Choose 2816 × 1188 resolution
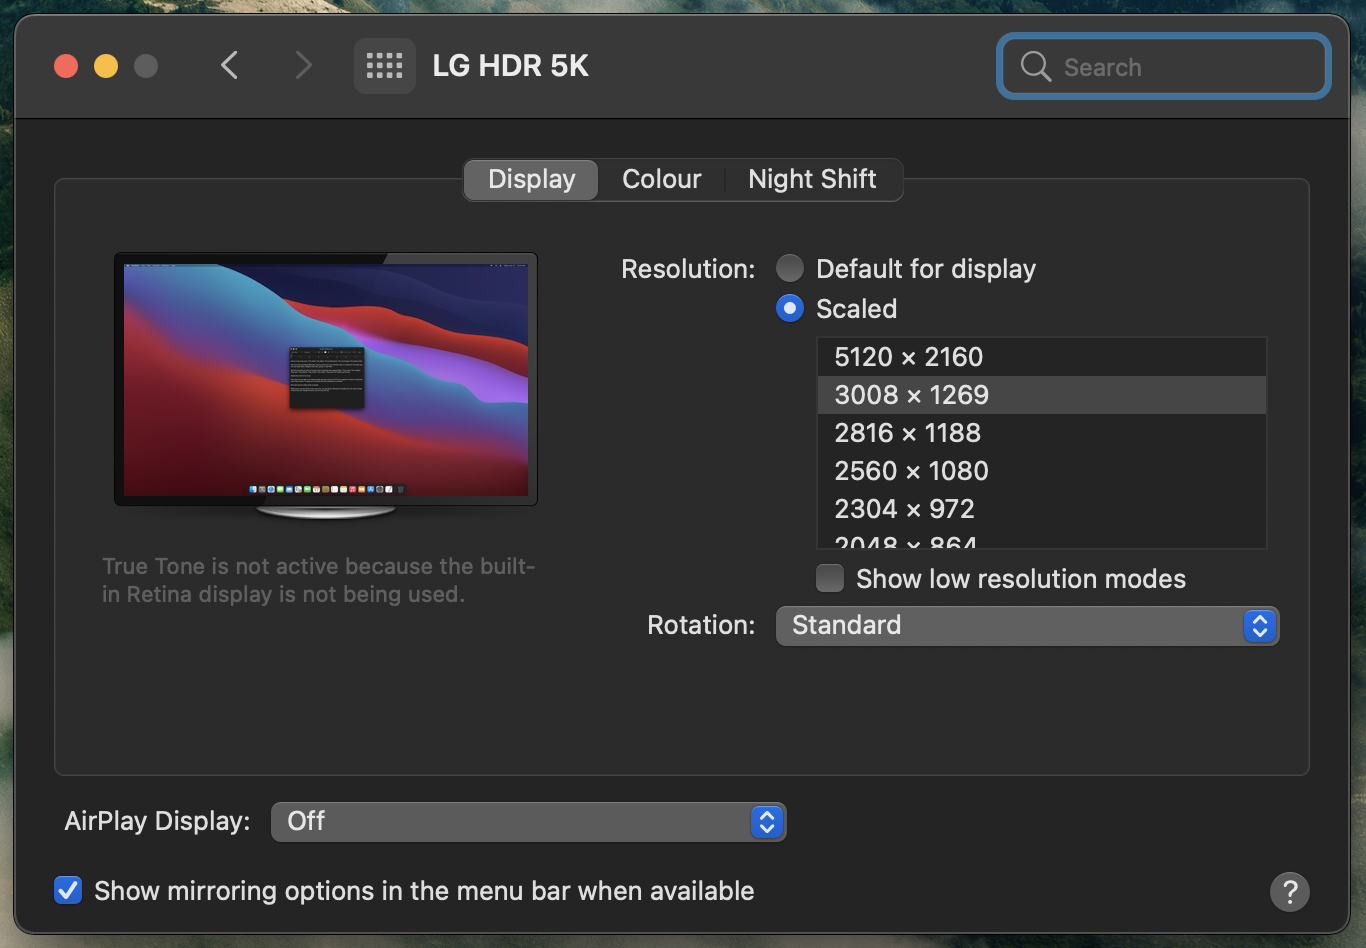Viewport: 1366px width, 948px height. 1042,433
